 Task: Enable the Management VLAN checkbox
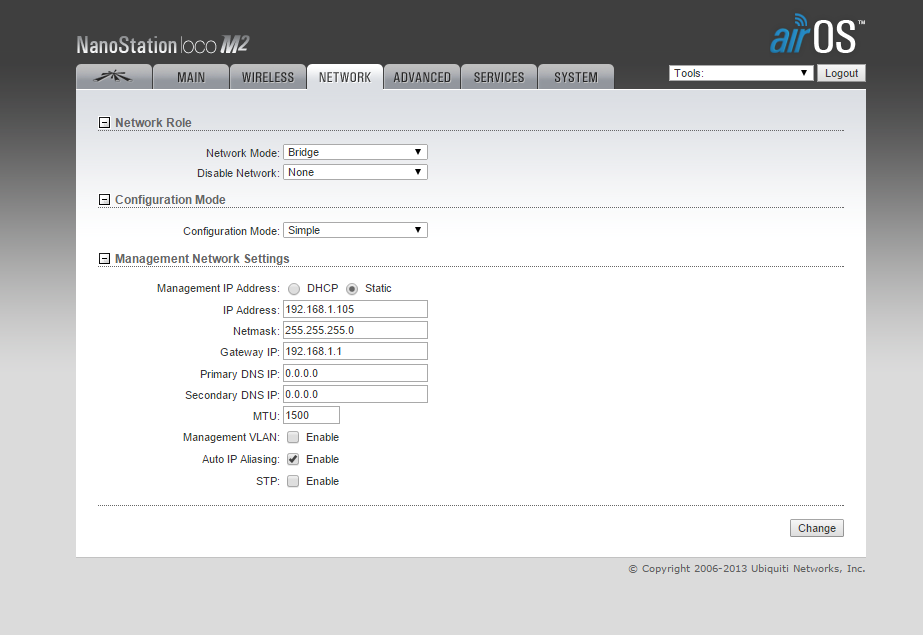pyautogui.click(x=293, y=437)
